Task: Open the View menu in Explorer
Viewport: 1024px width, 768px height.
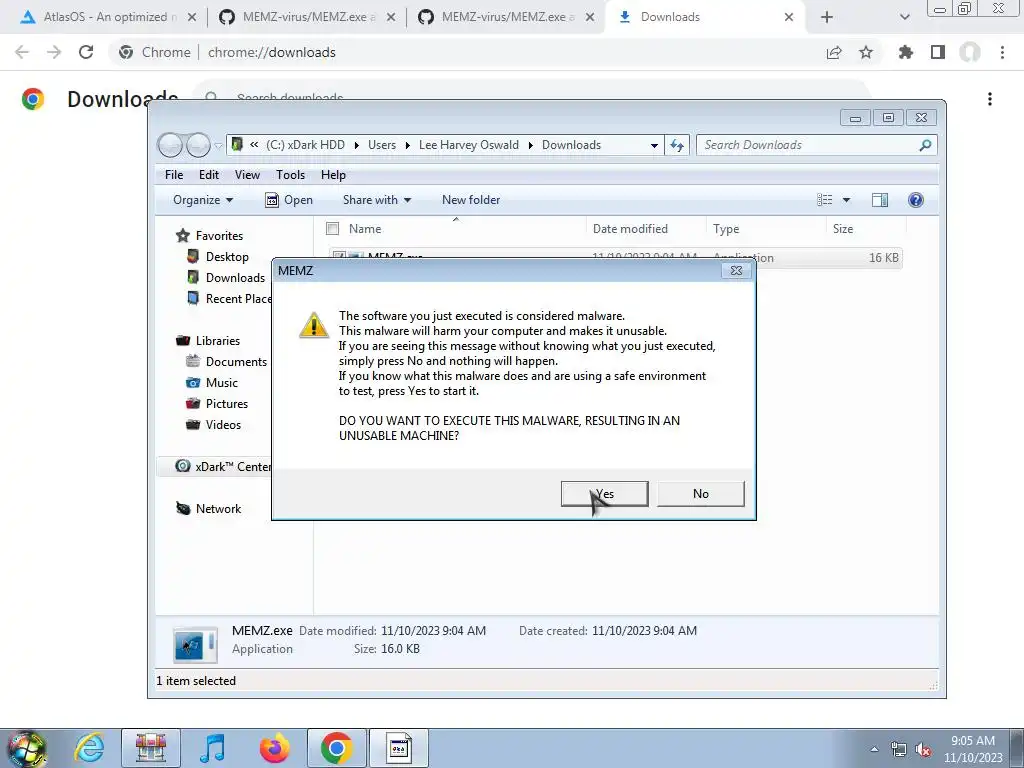Action: (x=247, y=175)
